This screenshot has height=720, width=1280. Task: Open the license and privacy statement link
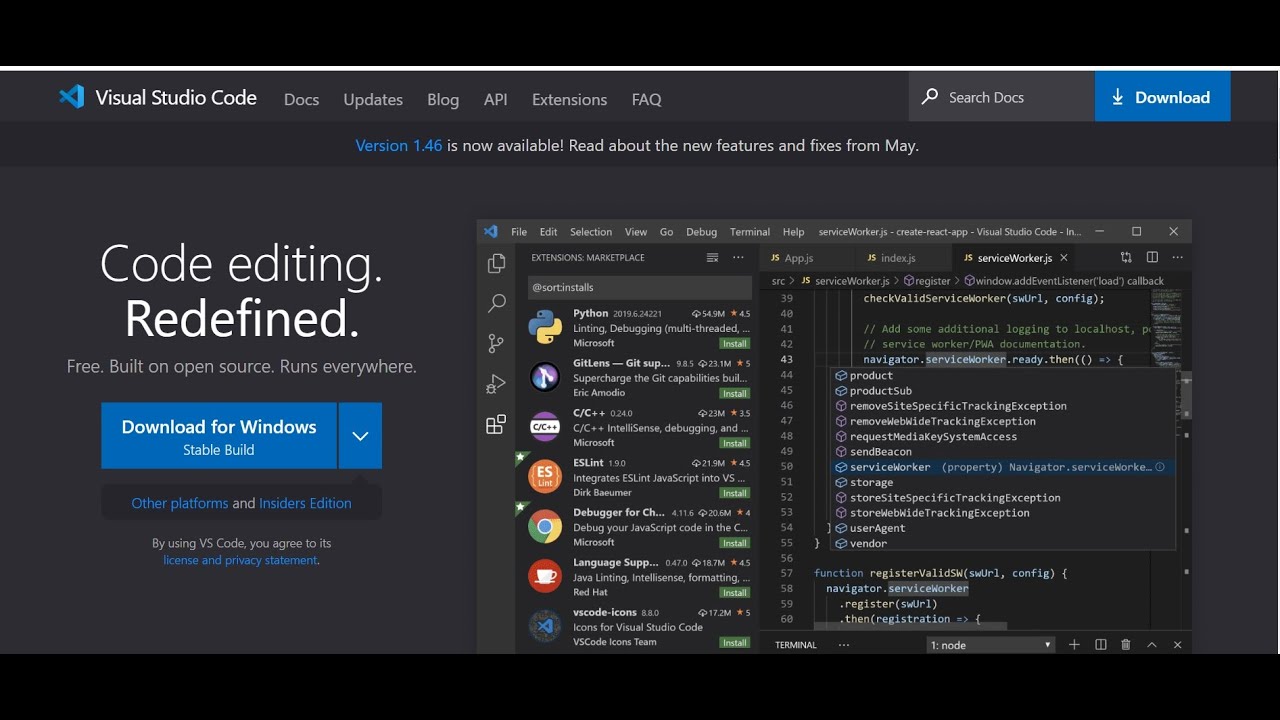click(240, 560)
